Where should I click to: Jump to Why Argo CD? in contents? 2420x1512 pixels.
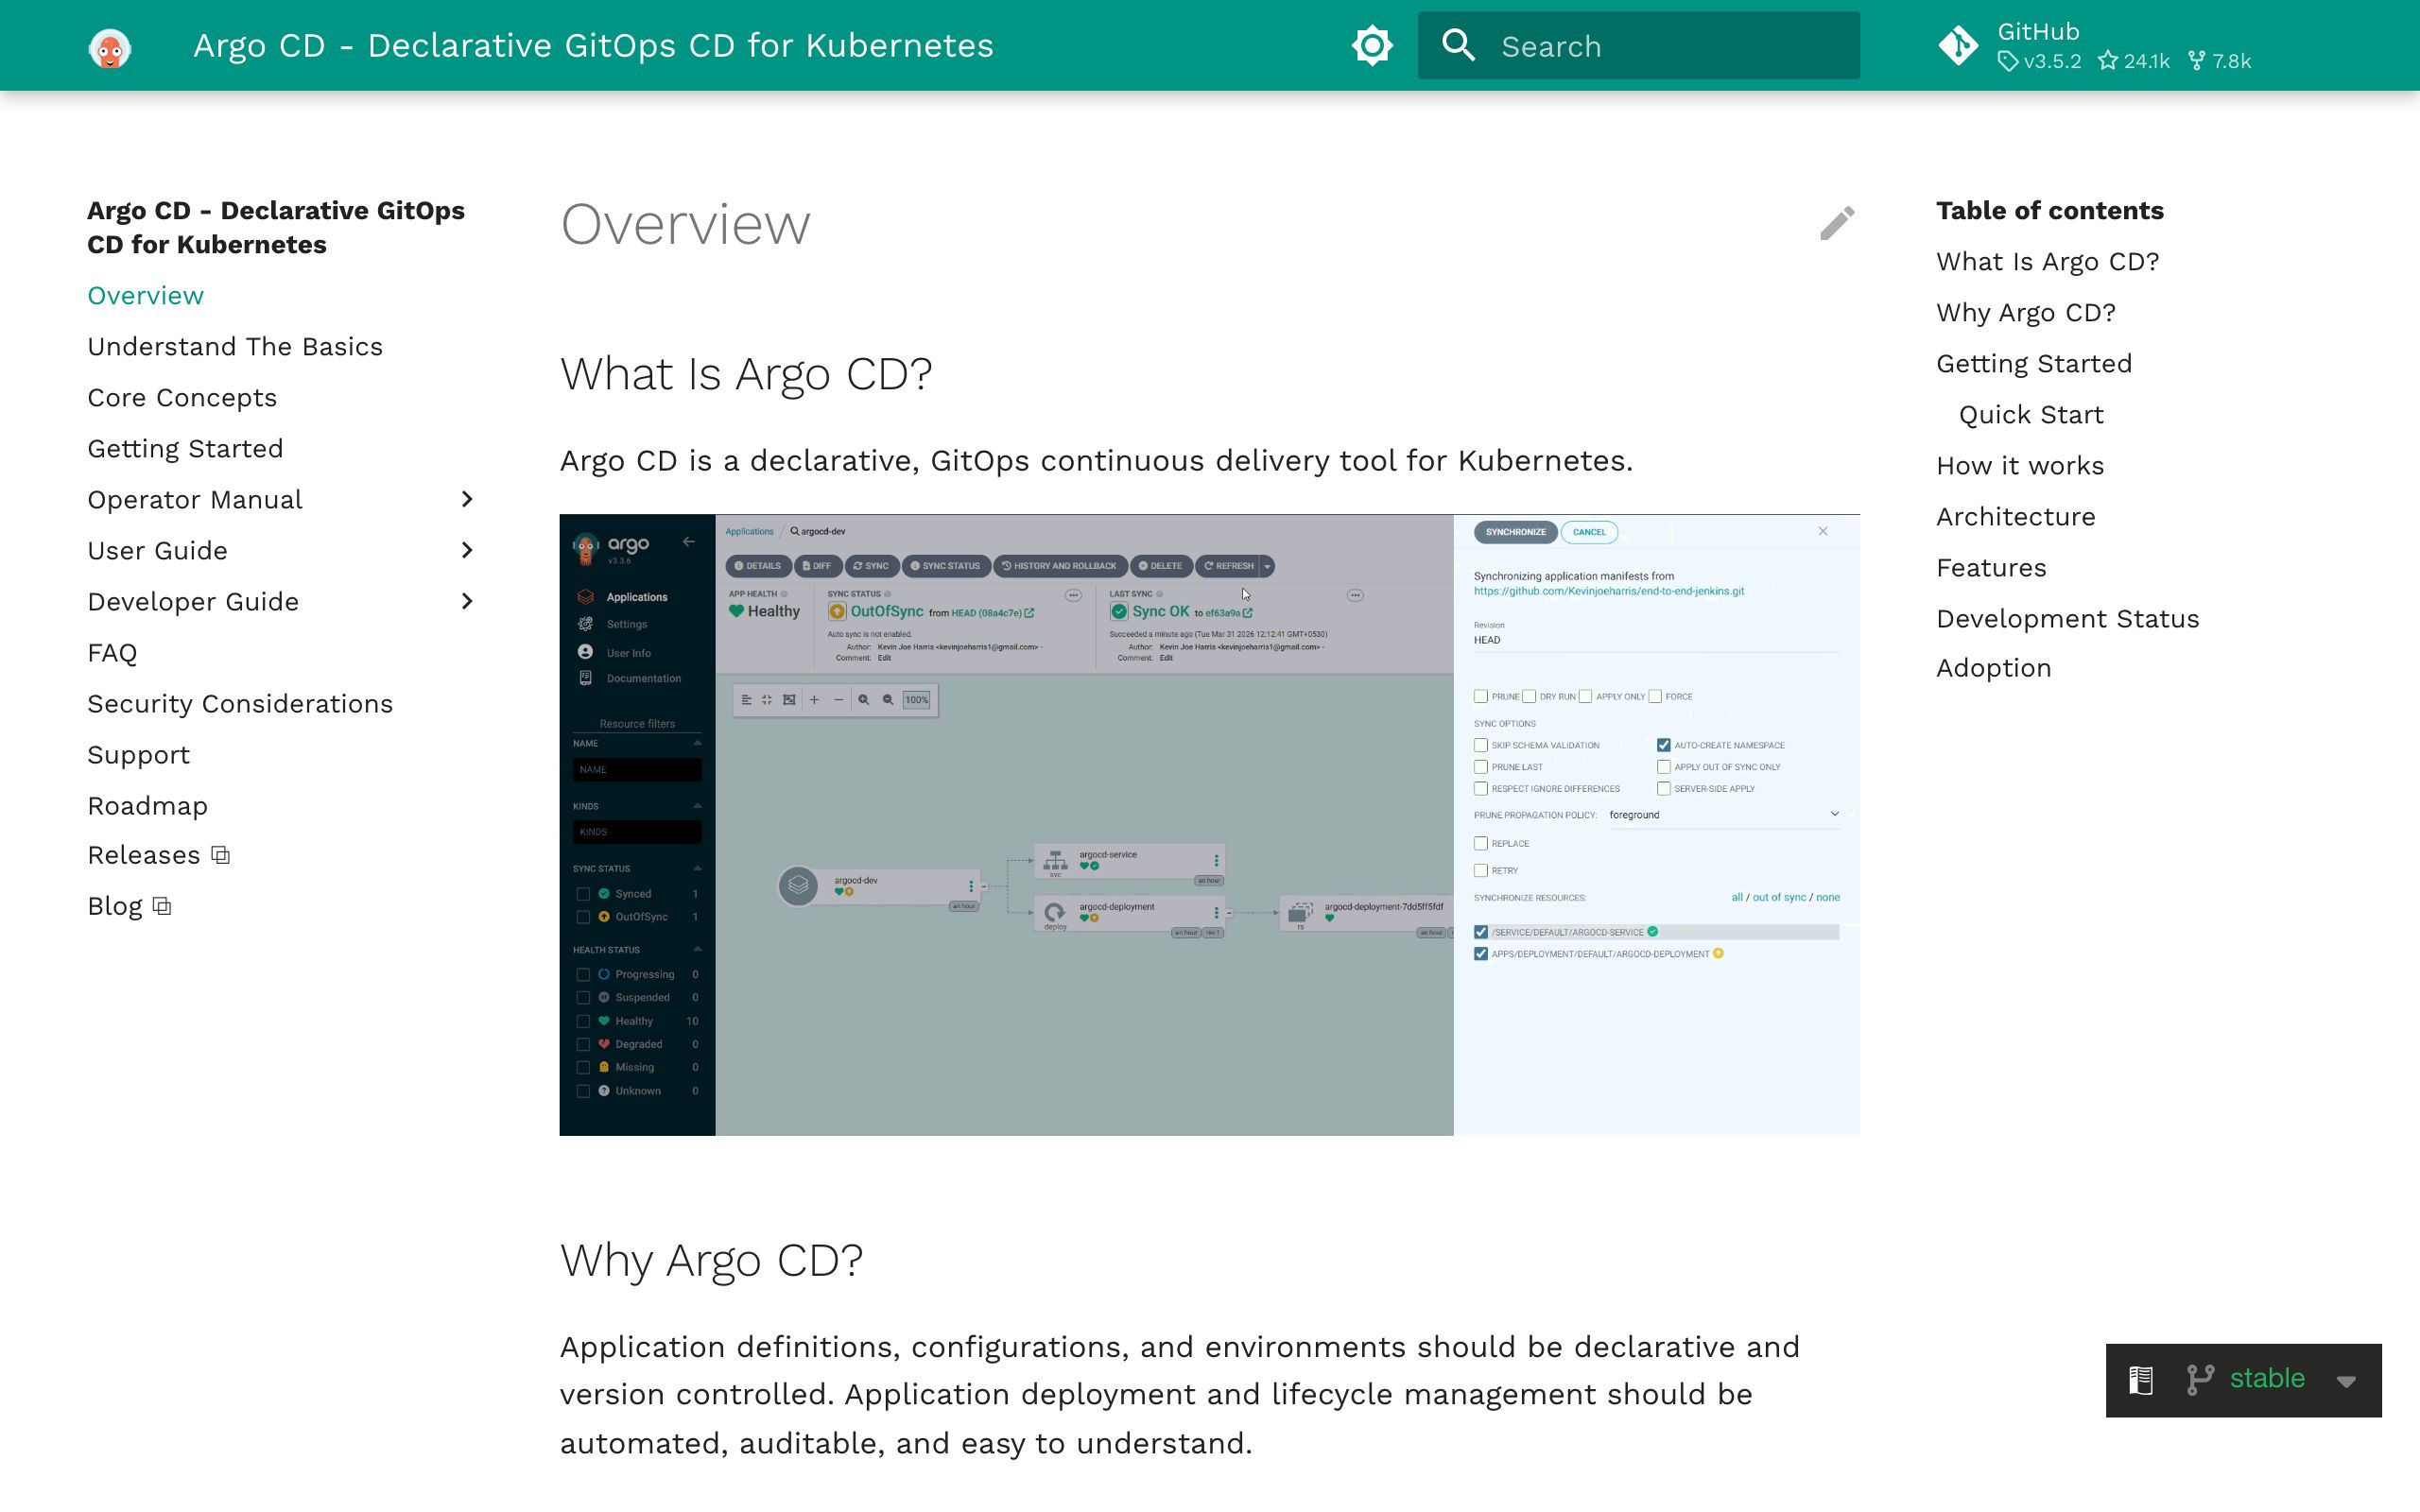point(2025,313)
